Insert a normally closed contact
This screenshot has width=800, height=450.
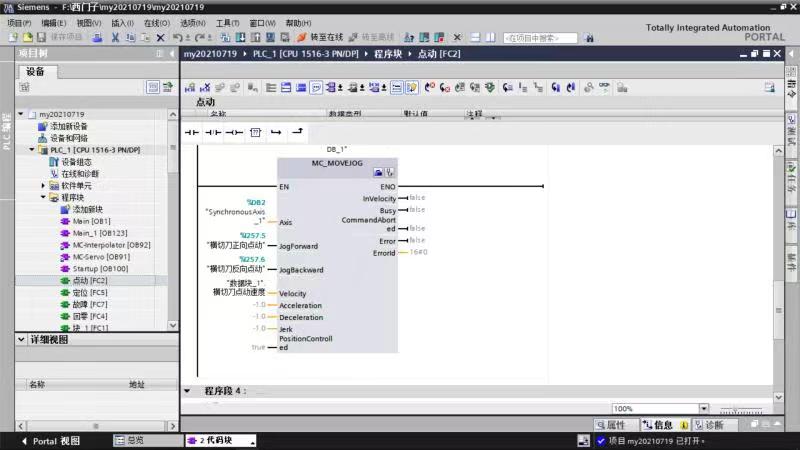click(x=213, y=132)
